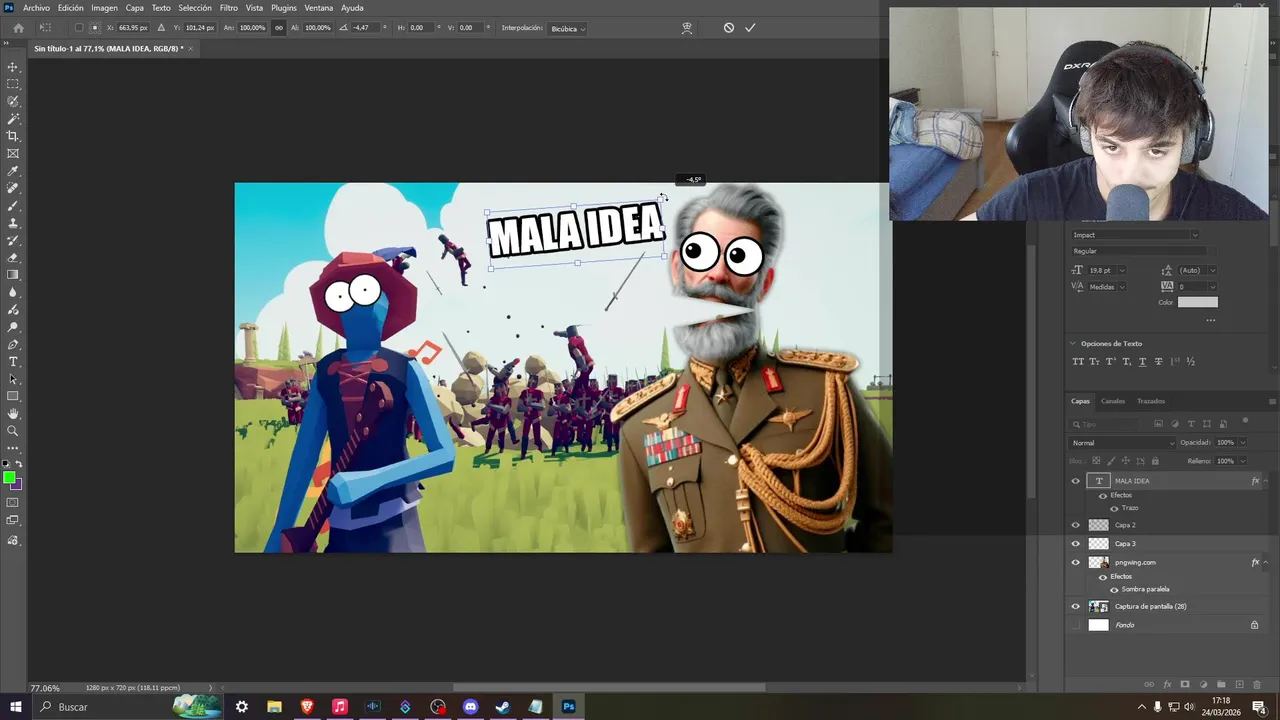The width and height of the screenshot is (1280, 720).
Task: Toggle the Sombra paralela effect visibility
Action: click(x=1114, y=589)
